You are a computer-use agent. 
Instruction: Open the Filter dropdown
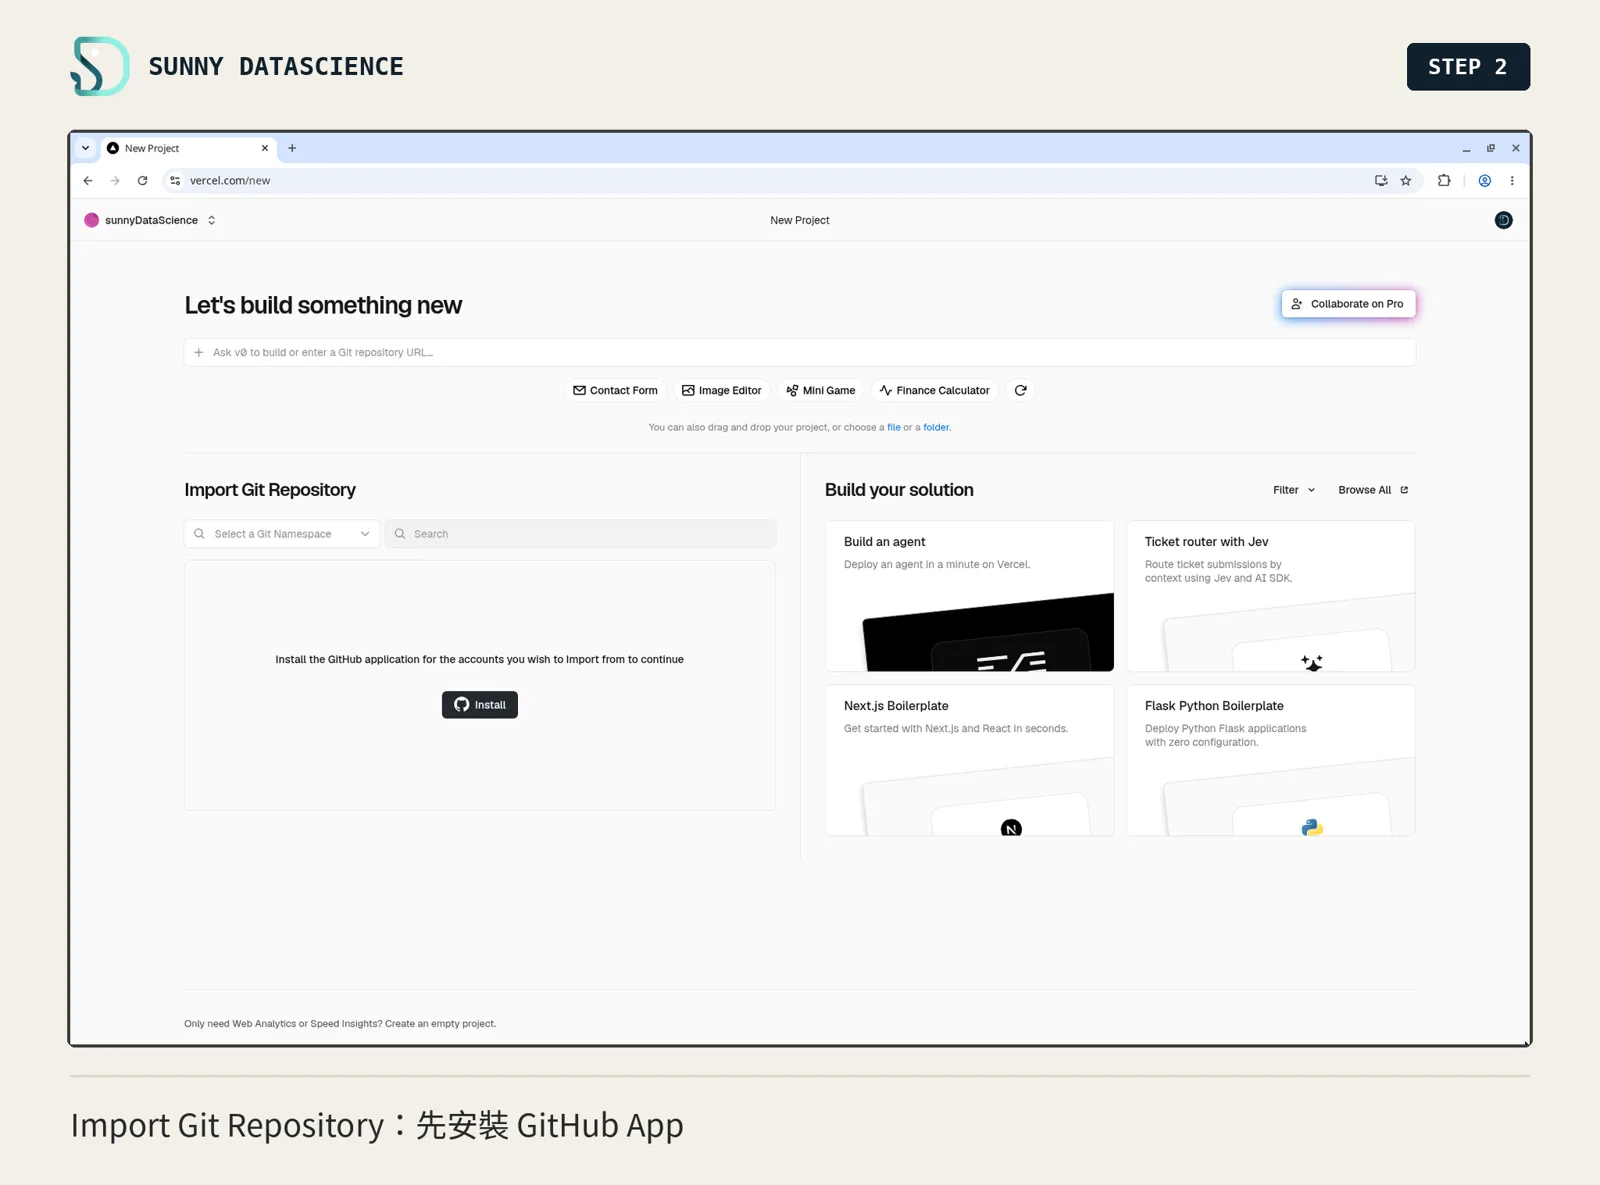pos(1294,490)
